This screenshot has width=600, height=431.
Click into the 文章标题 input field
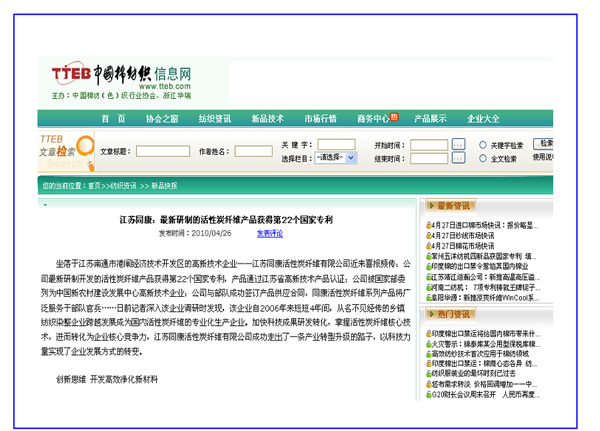[x=163, y=151]
